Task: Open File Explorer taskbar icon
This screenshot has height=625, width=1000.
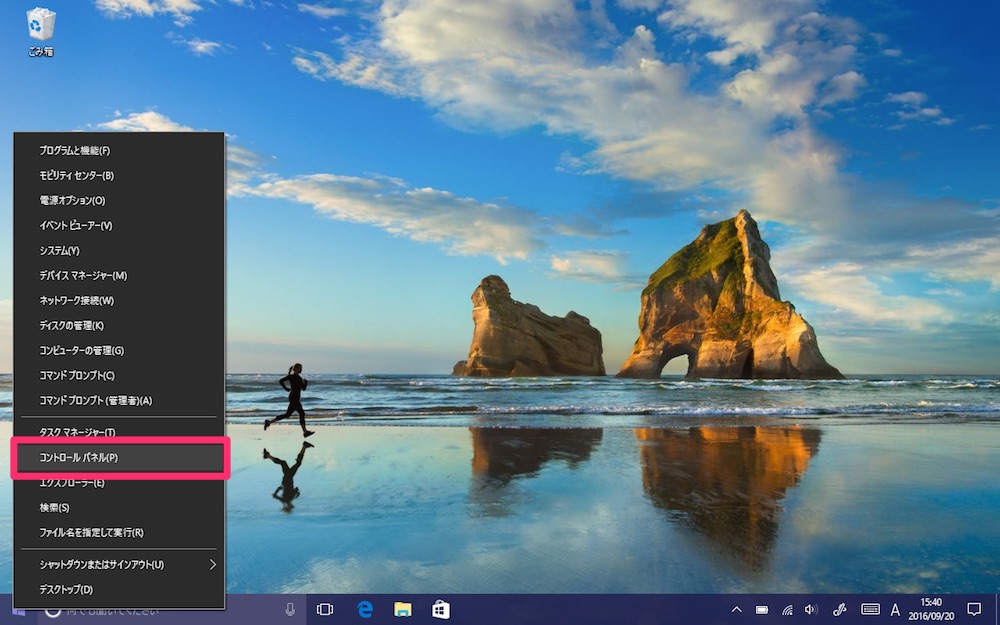Action: pos(402,610)
